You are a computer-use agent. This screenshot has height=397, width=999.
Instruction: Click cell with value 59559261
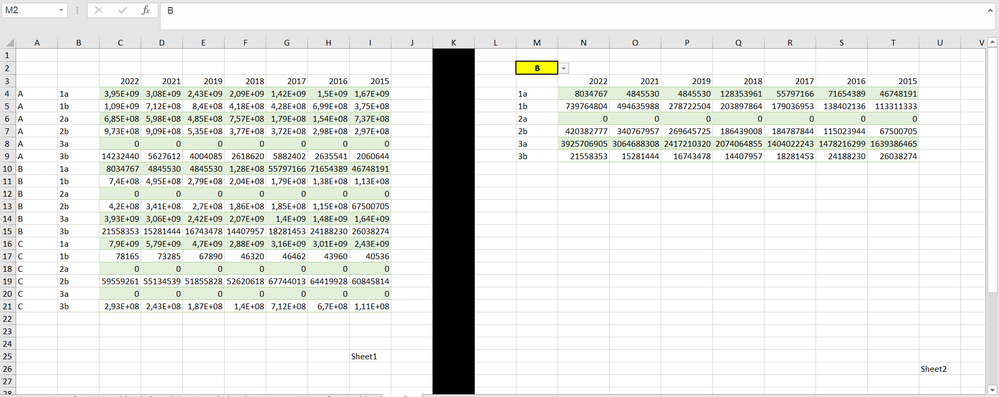tap(120, 281)
